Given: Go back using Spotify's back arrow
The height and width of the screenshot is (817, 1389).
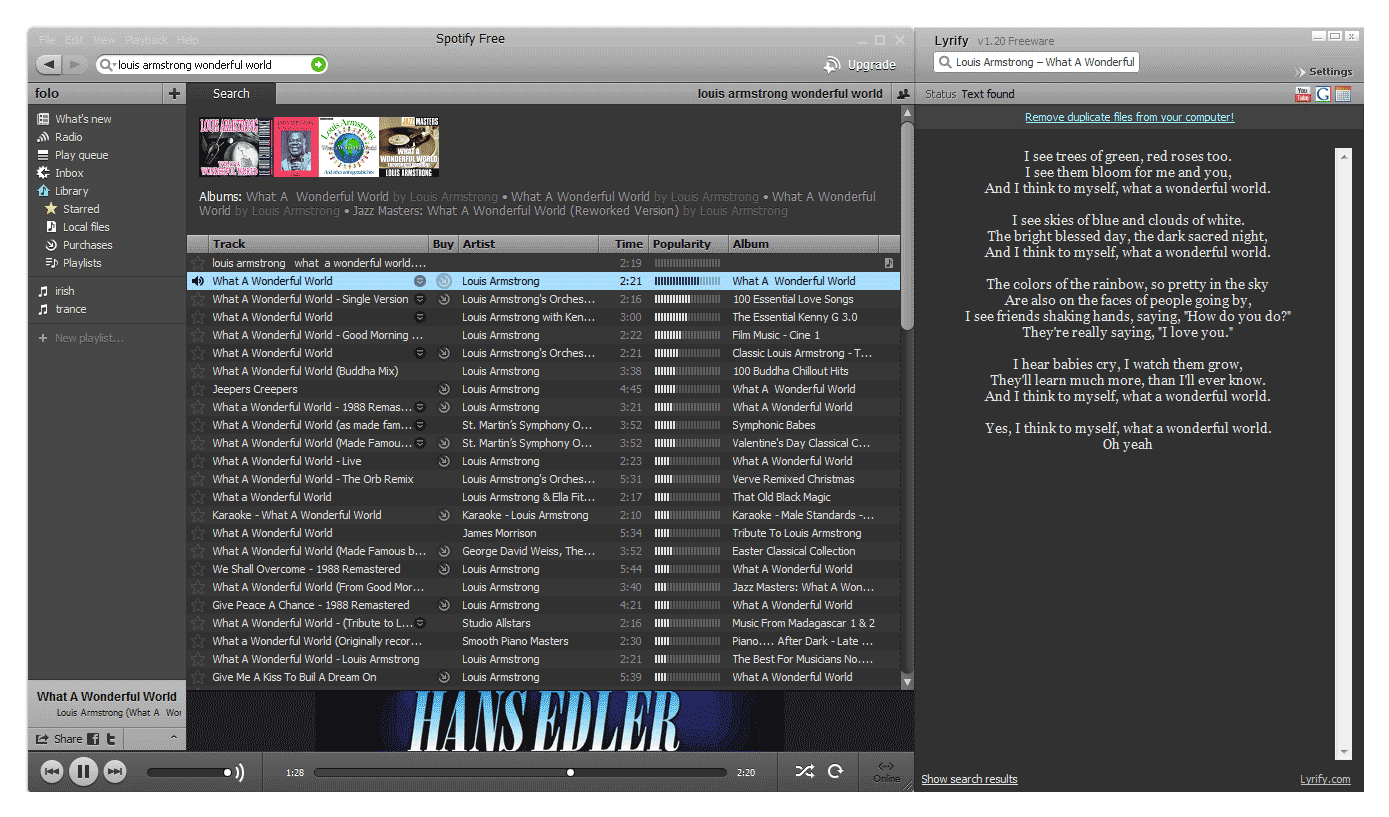Looking at the screenshot, I should (49, 65).
